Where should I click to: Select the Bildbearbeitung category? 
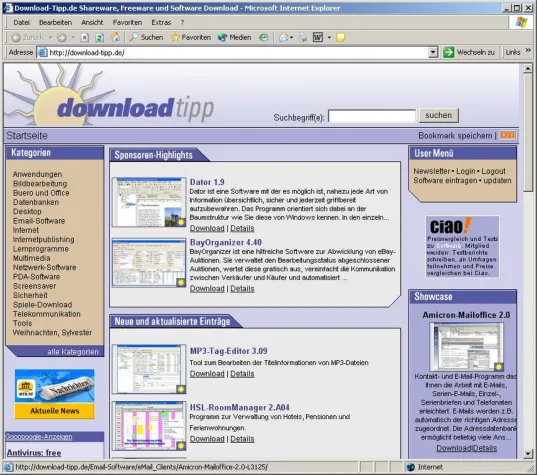tap(40, 184)
